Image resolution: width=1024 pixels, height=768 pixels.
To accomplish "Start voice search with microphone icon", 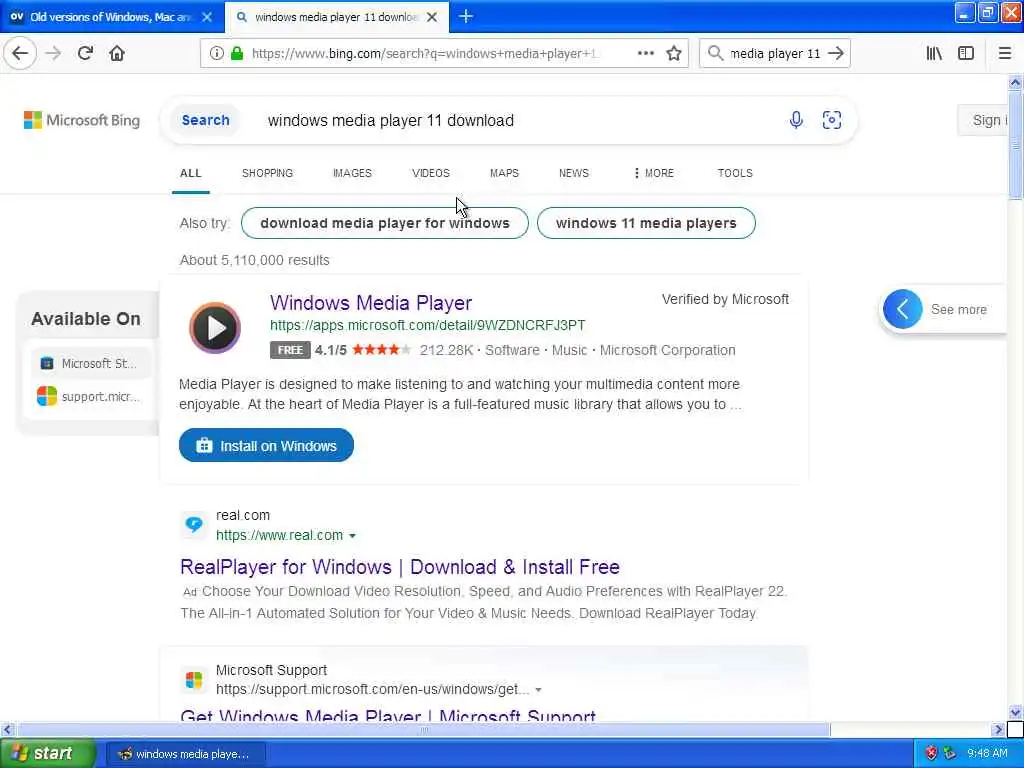I will pyautogui.click(x=795, y=120).
